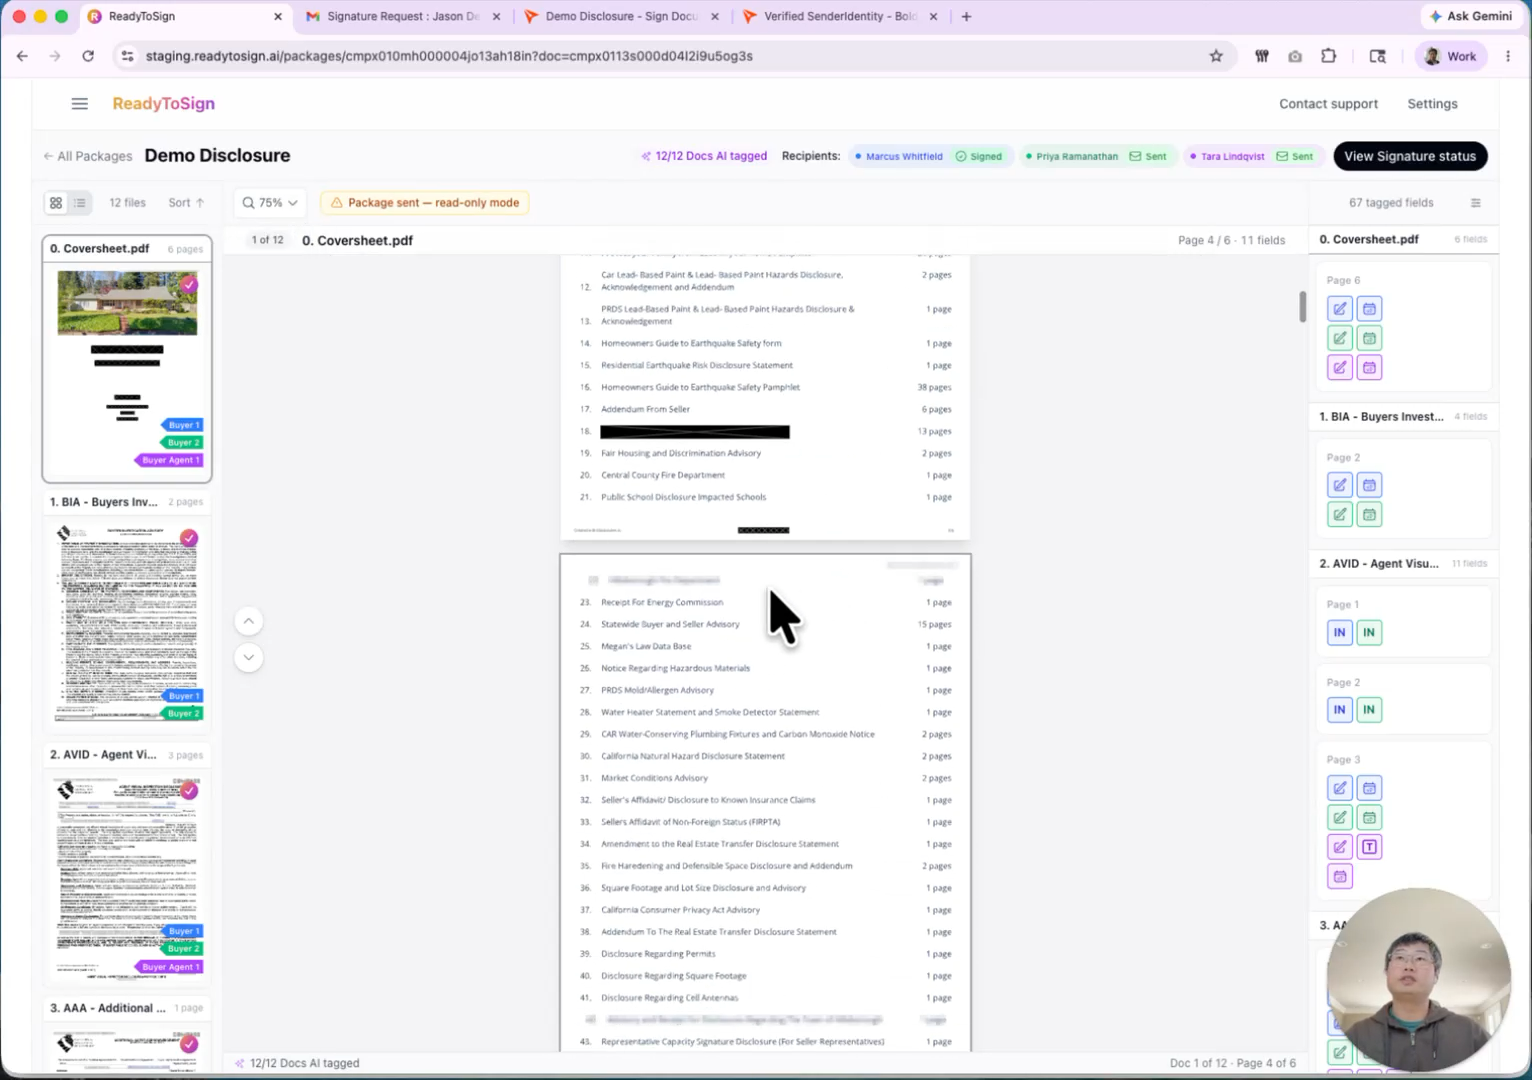Viewport: 1532px width, 1080px height.
Task: Select AVID Page 3 purple text field
Action: 1369,846
